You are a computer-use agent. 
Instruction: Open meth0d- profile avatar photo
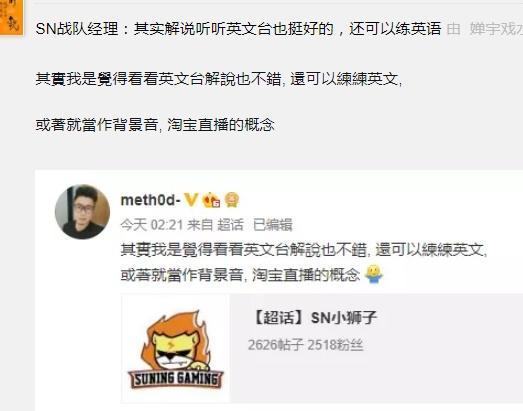(82, 212)
